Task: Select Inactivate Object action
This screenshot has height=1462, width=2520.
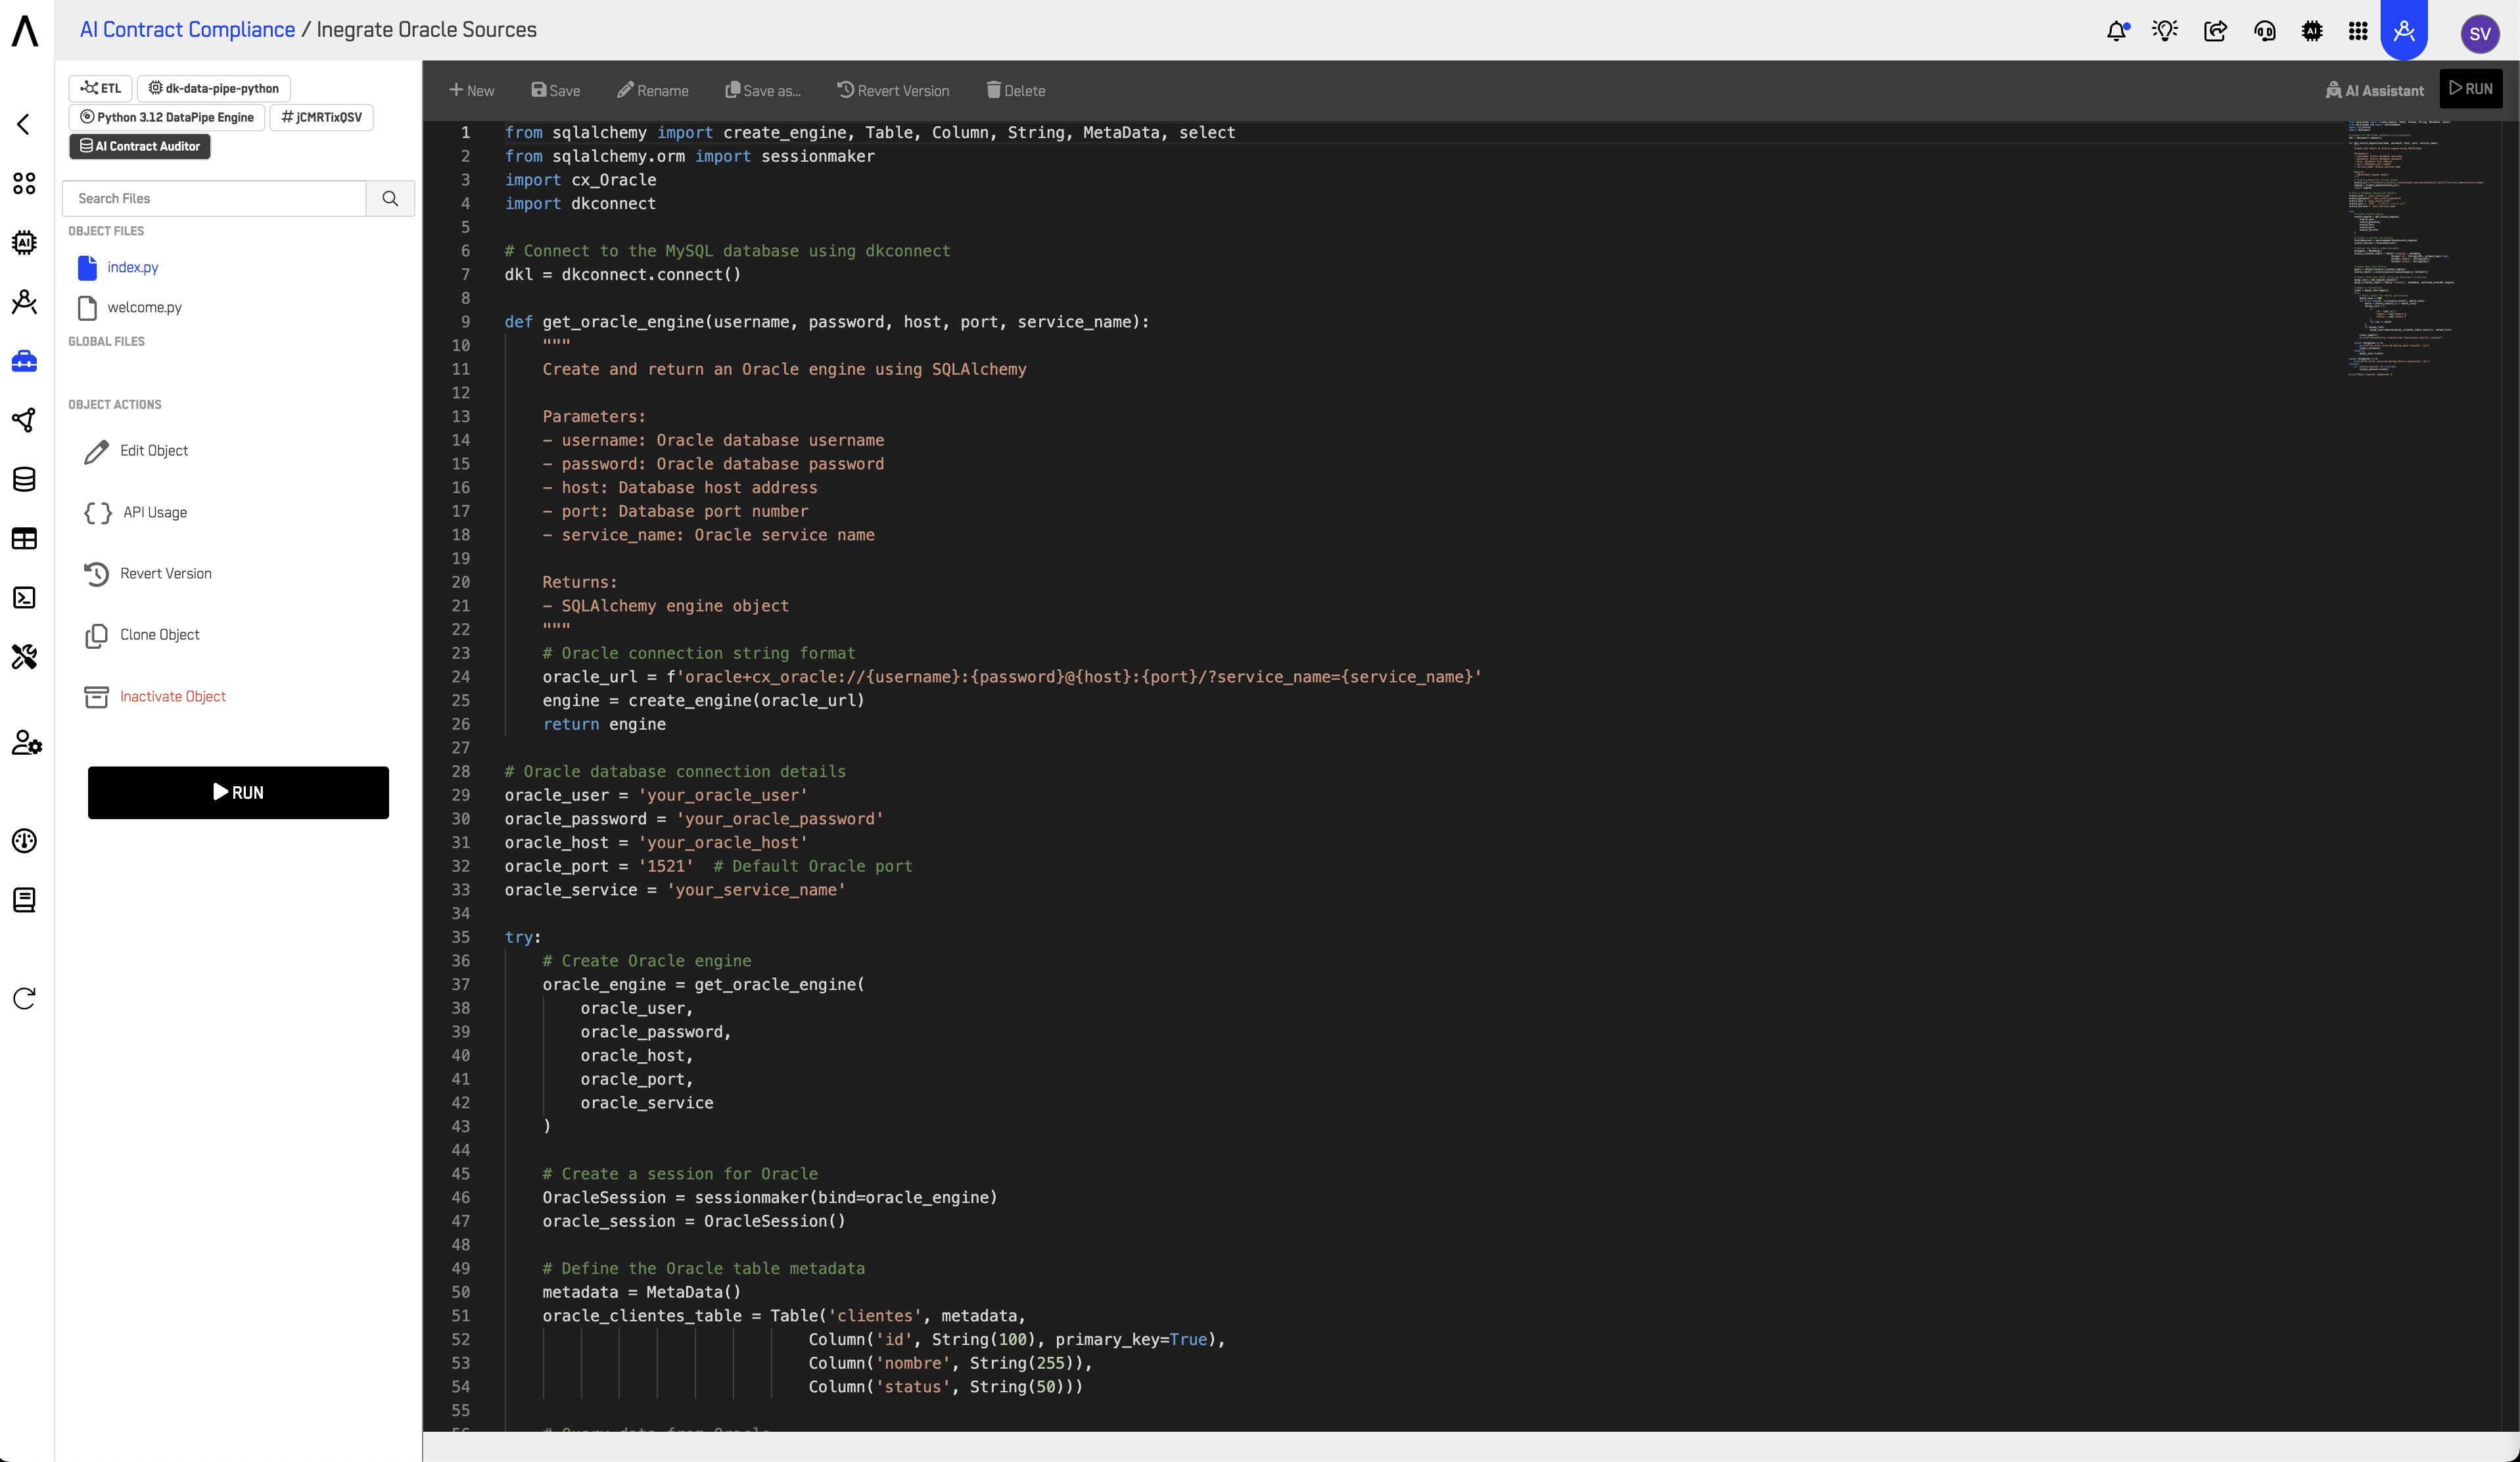Action: click(x=155, y=696)
